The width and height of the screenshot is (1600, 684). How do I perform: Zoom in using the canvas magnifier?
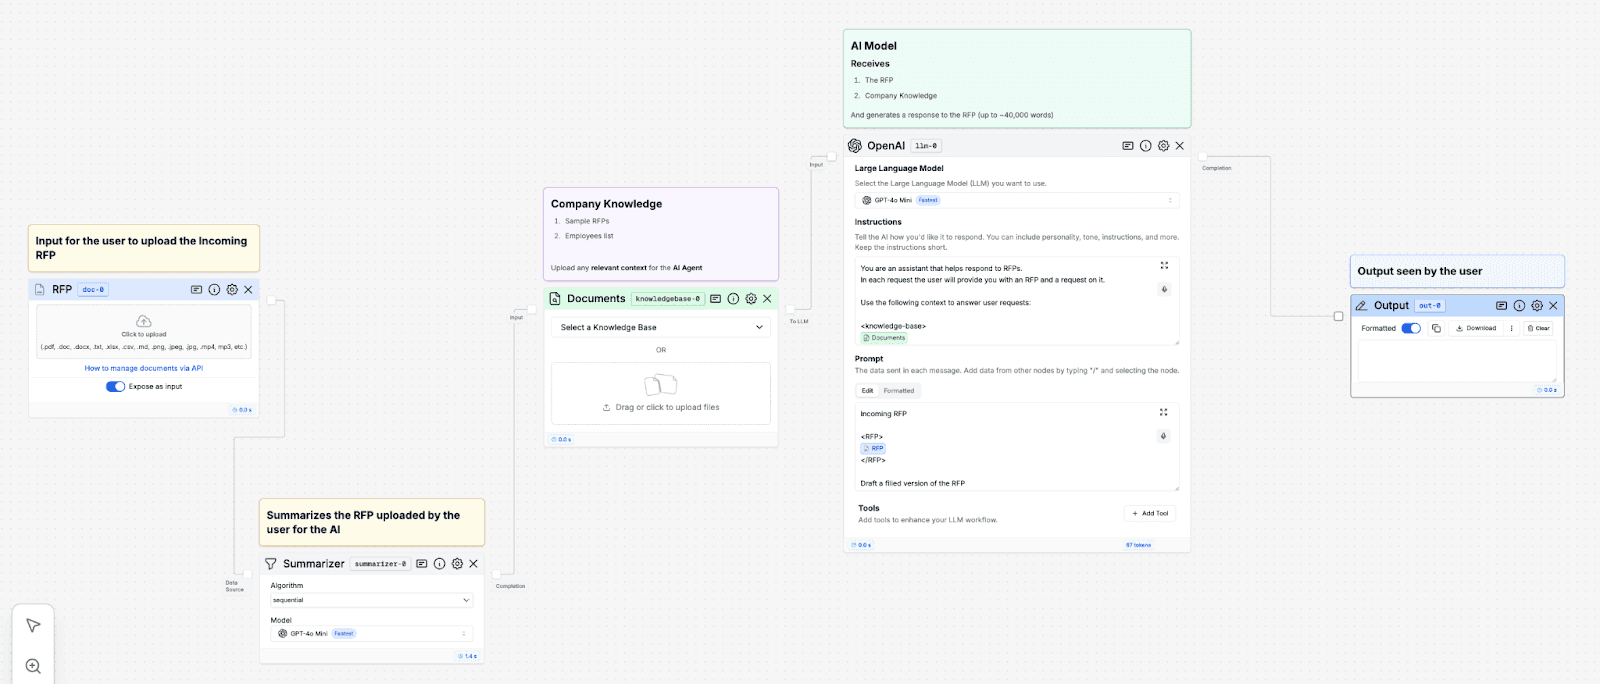tap(33, 666)
